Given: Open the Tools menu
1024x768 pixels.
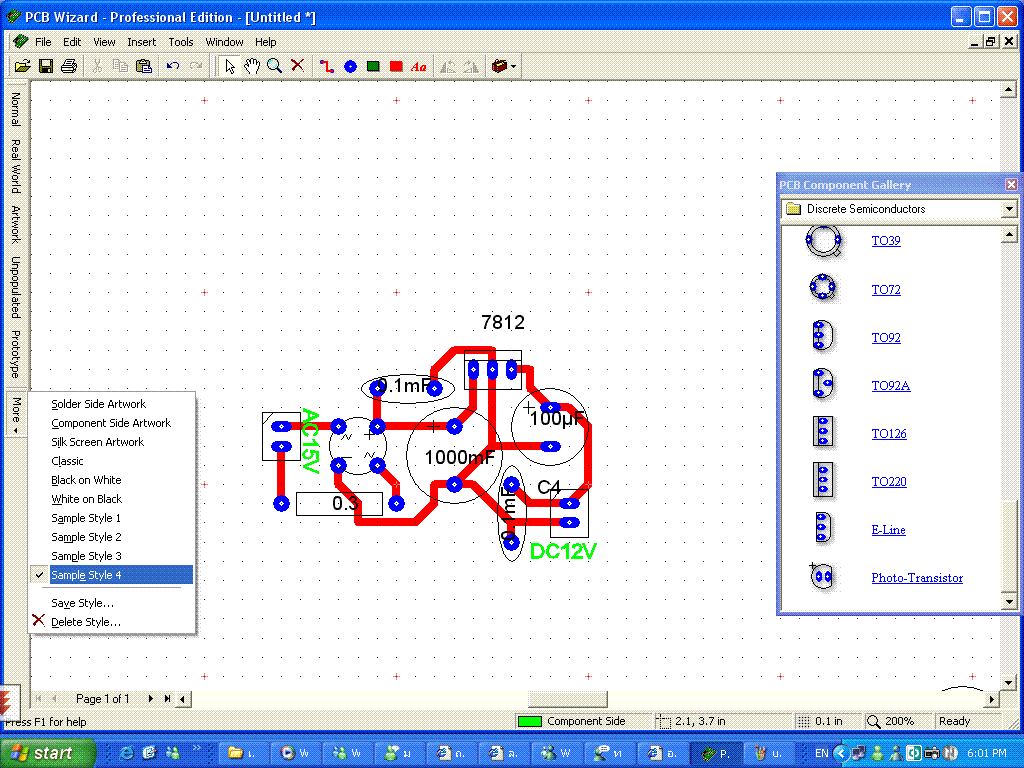Looking at the screenshot, I should pyautogui.click(x=181, y=42).
